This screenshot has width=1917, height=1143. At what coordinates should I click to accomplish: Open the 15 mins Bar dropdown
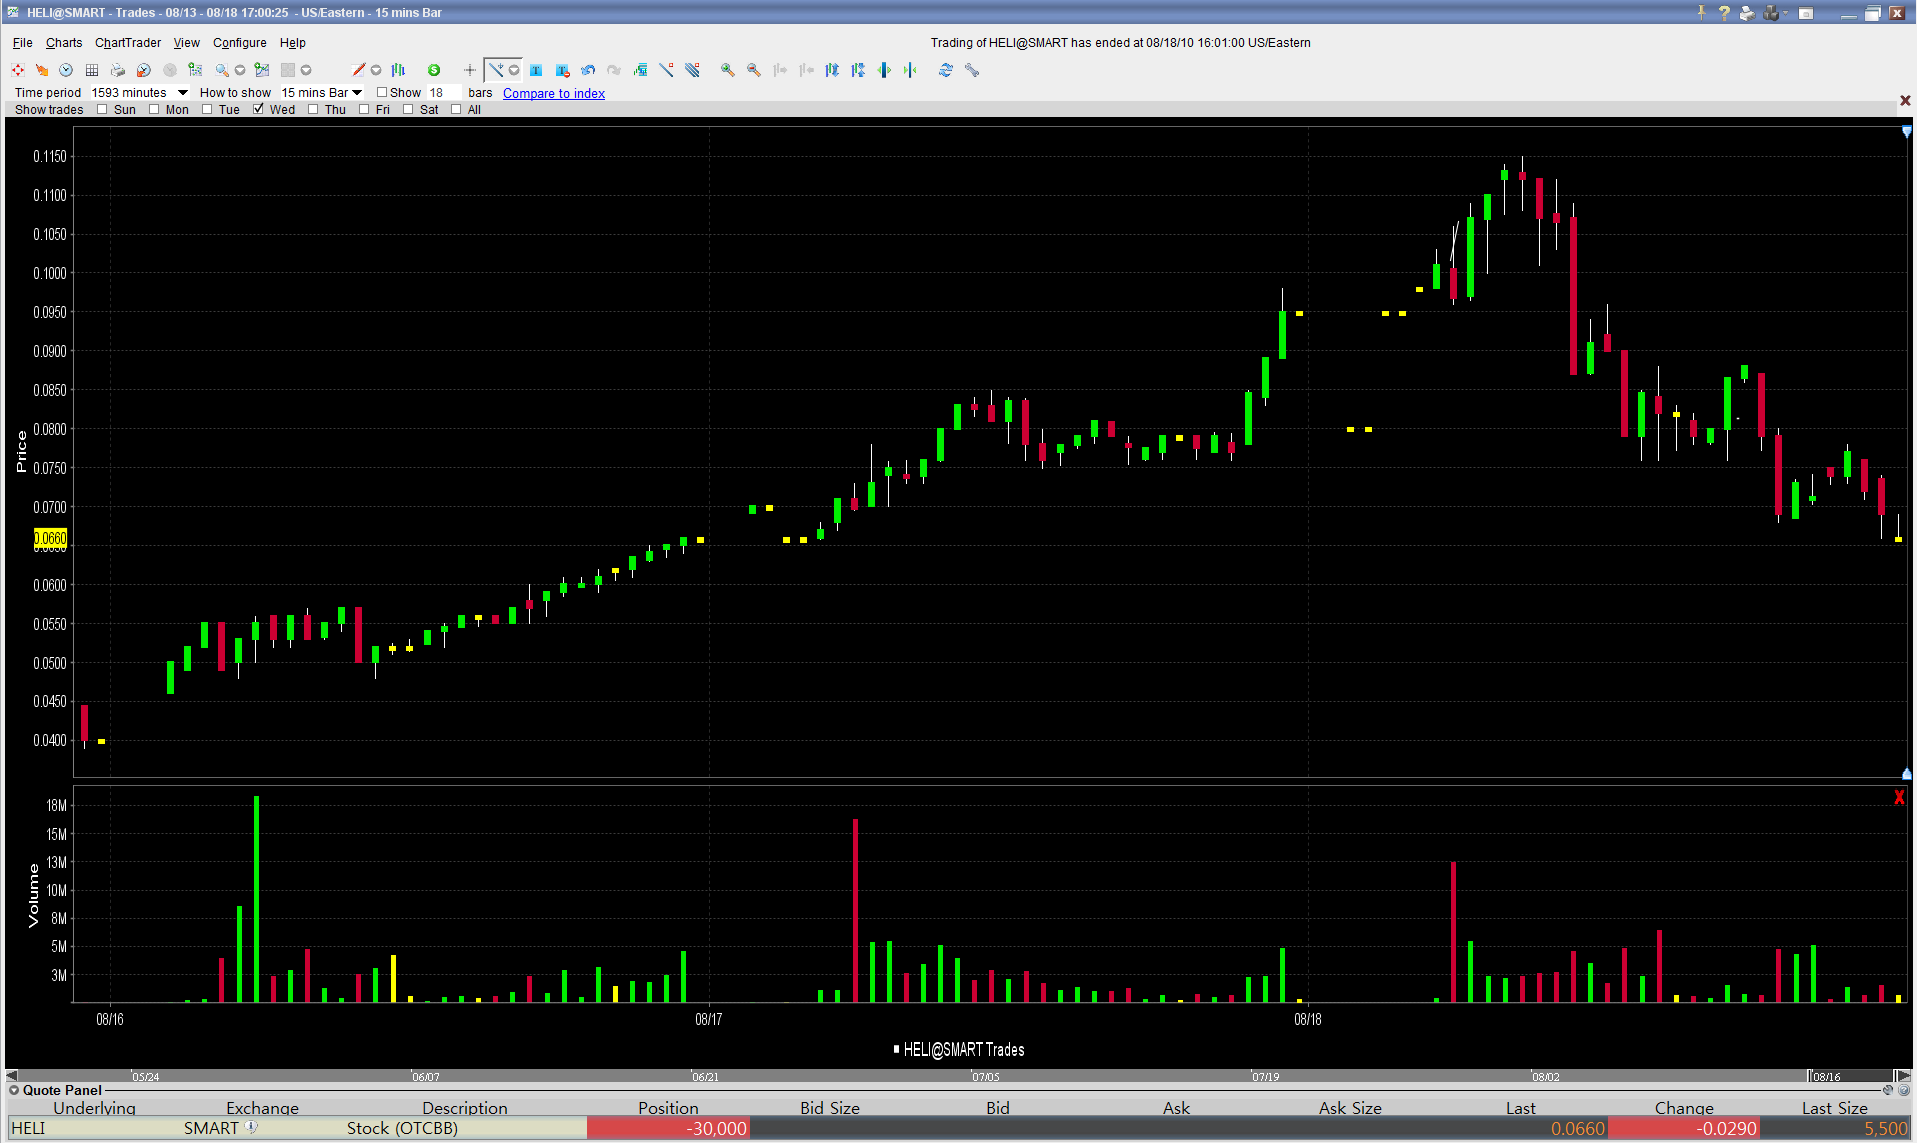pyautogui.click(x=357, y=93)
